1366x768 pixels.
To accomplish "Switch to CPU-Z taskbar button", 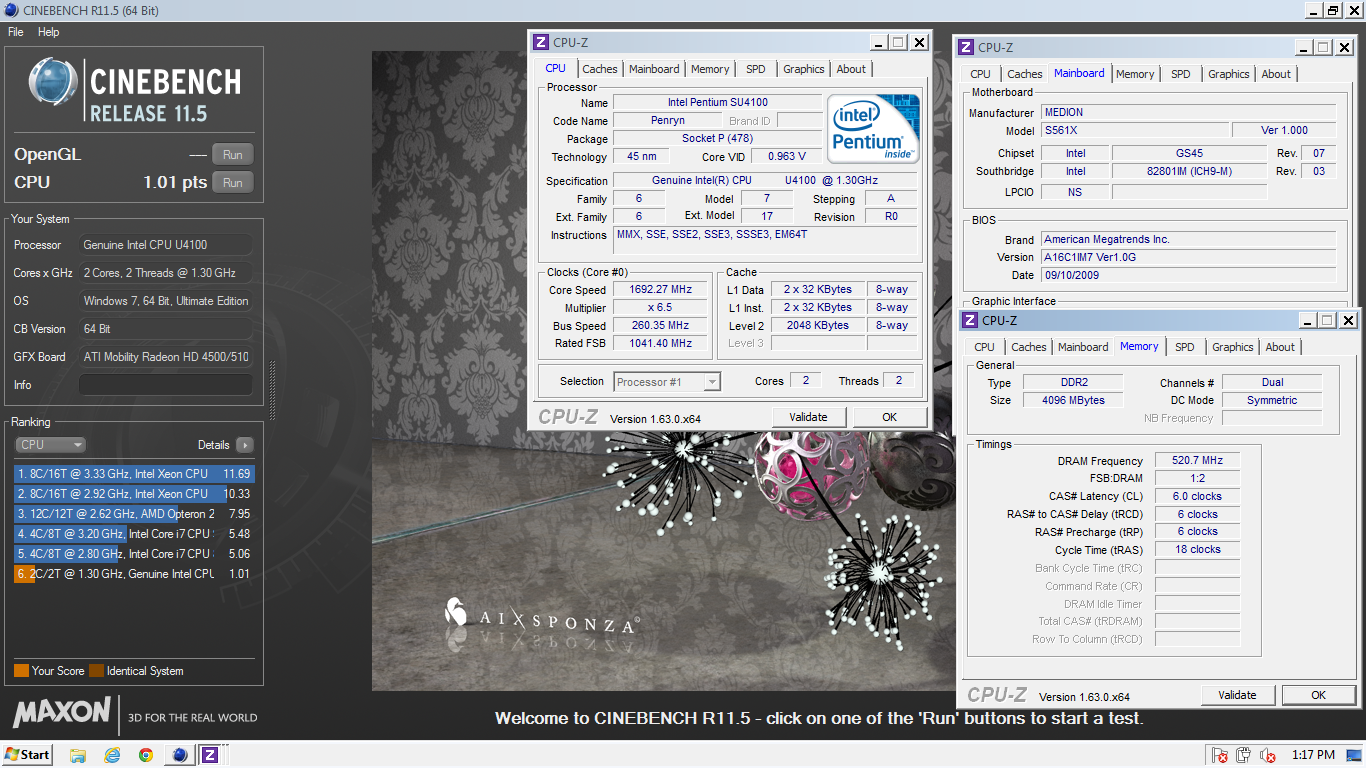I will (211, 755).
